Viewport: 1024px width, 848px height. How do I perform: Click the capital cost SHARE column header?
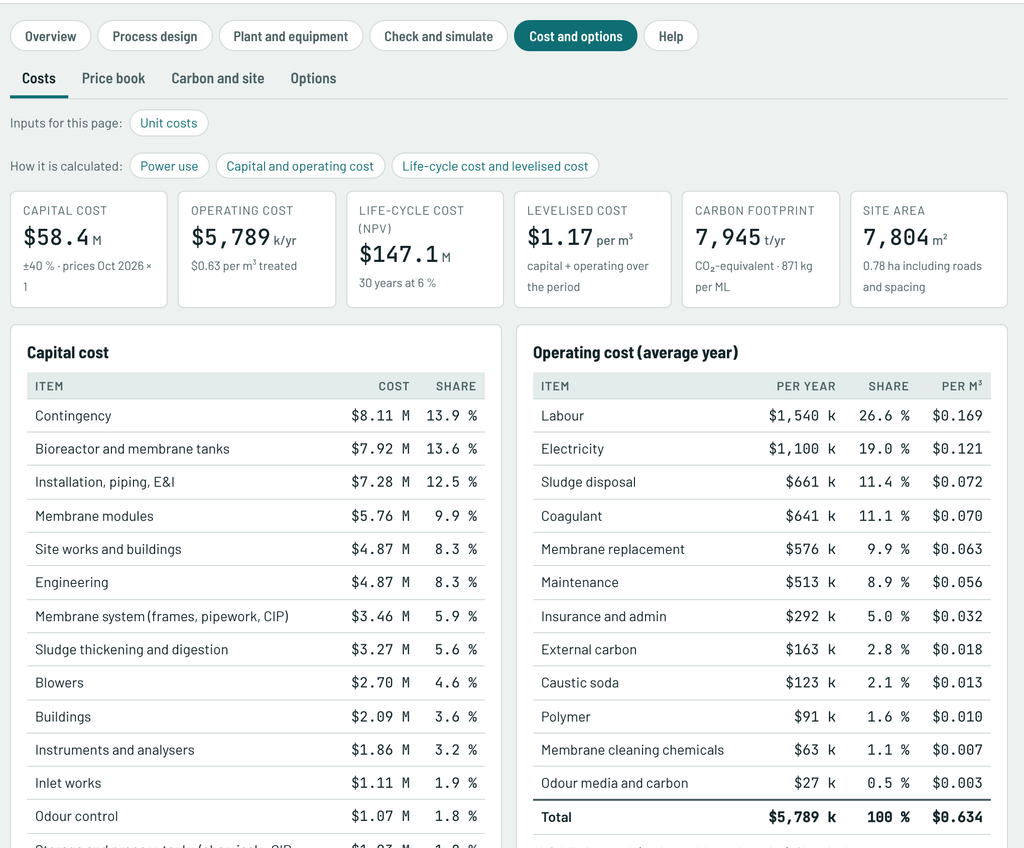(x=456, y=386)
